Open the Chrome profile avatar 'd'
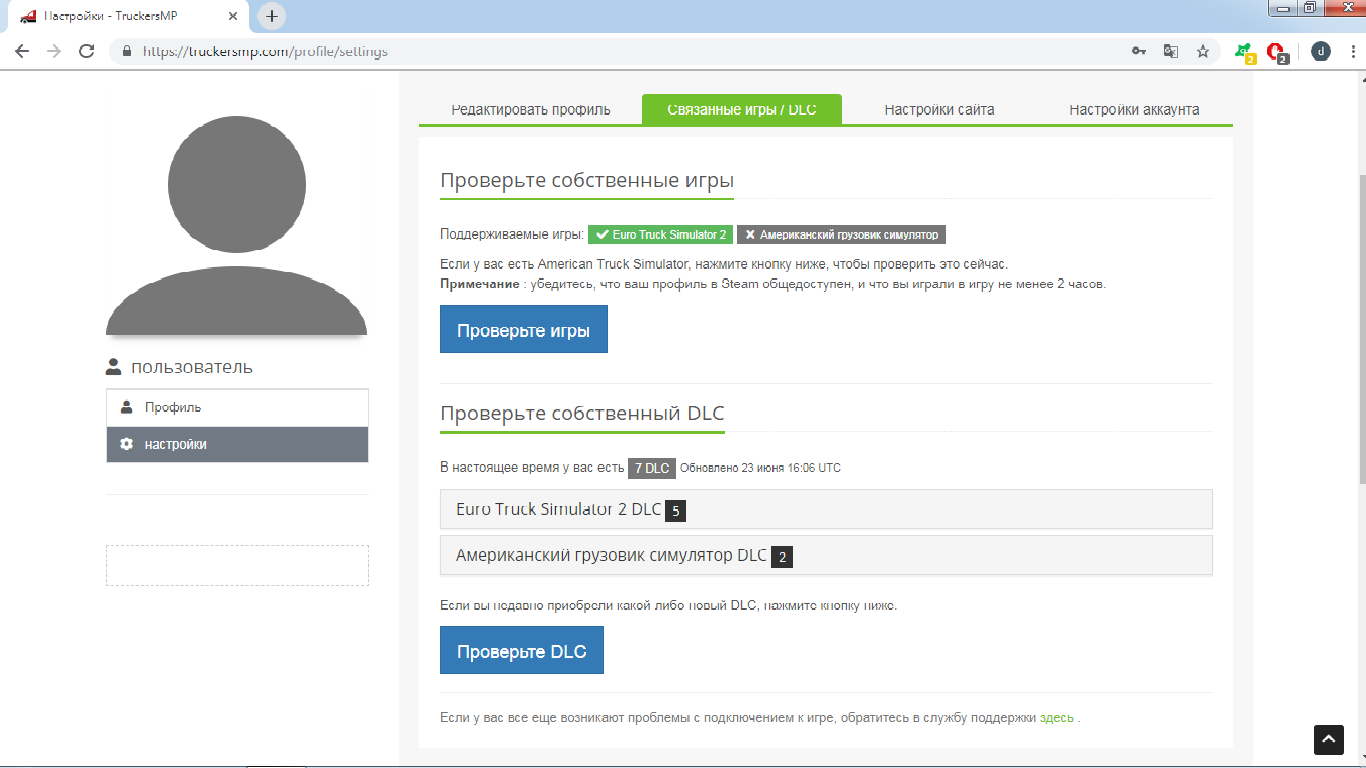Screen dimensions: 1366x768 point(1321,51)
